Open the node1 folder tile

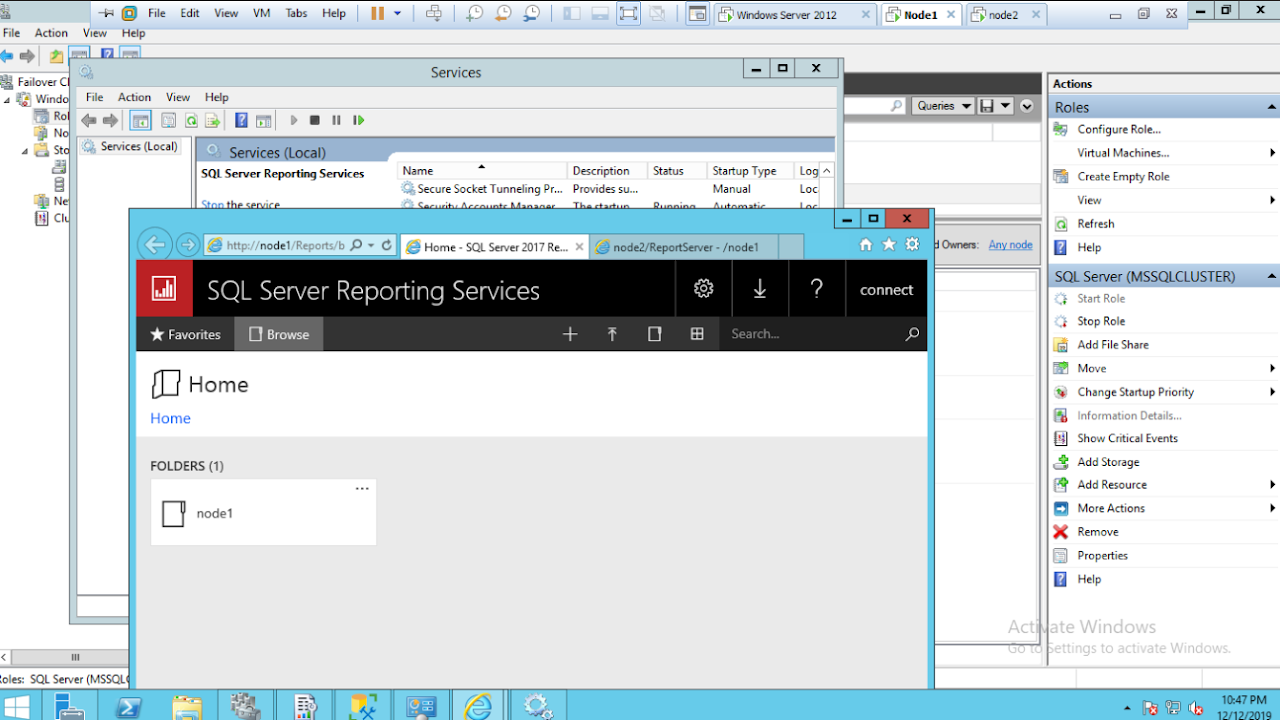[x=263, y=513]
